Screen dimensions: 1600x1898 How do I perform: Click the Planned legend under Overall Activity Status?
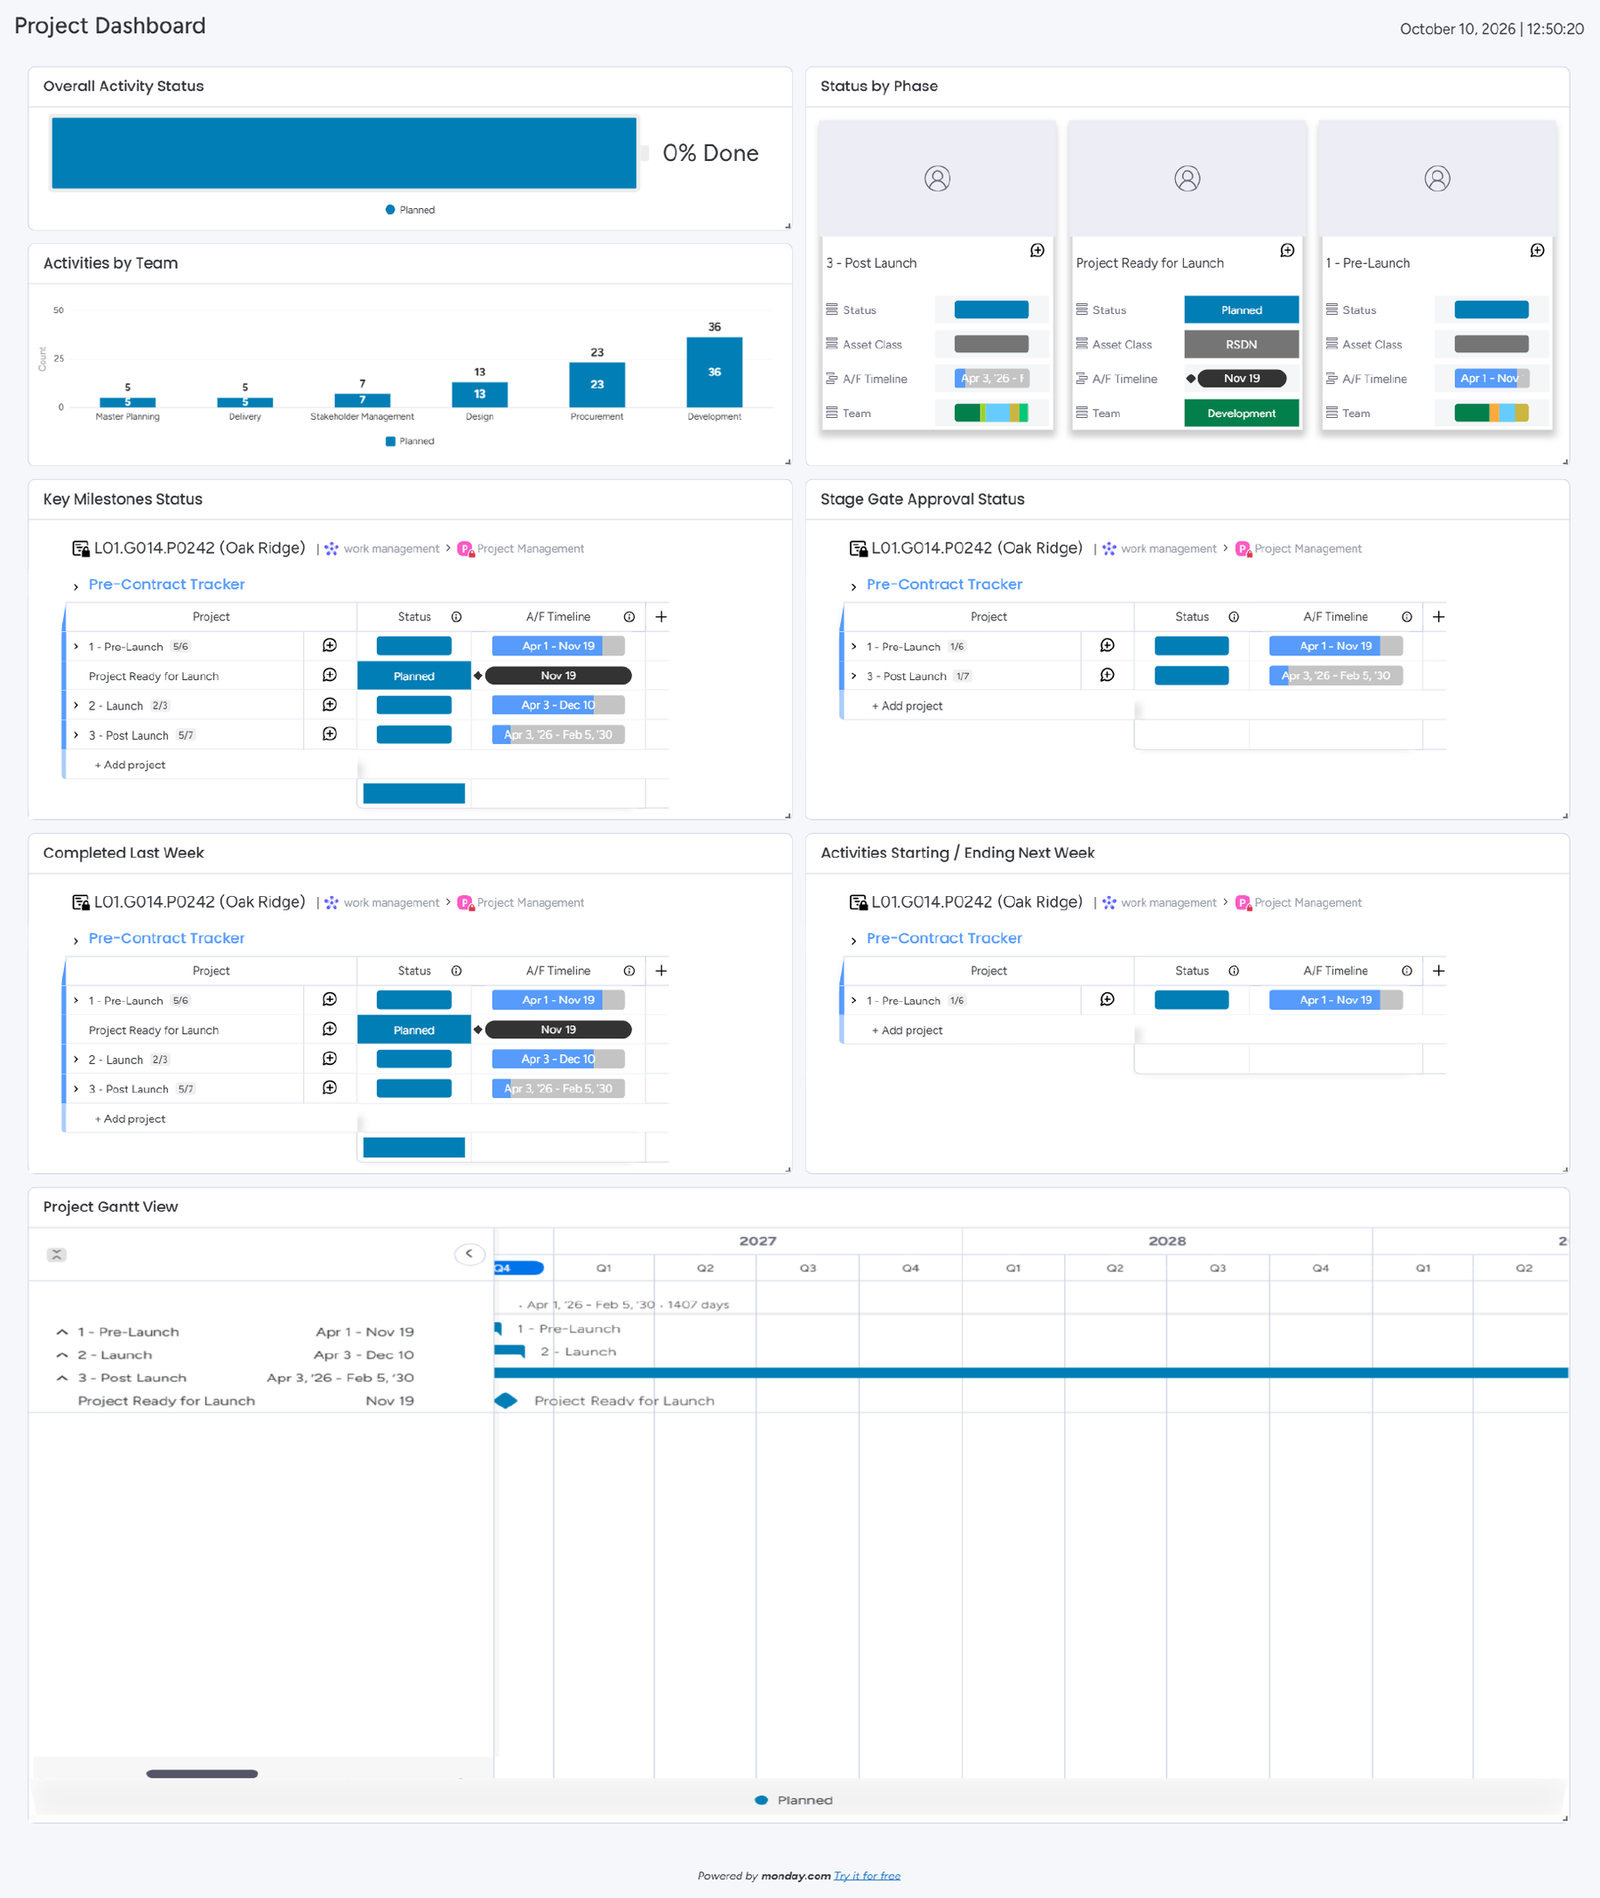click(x=410, y=210)
